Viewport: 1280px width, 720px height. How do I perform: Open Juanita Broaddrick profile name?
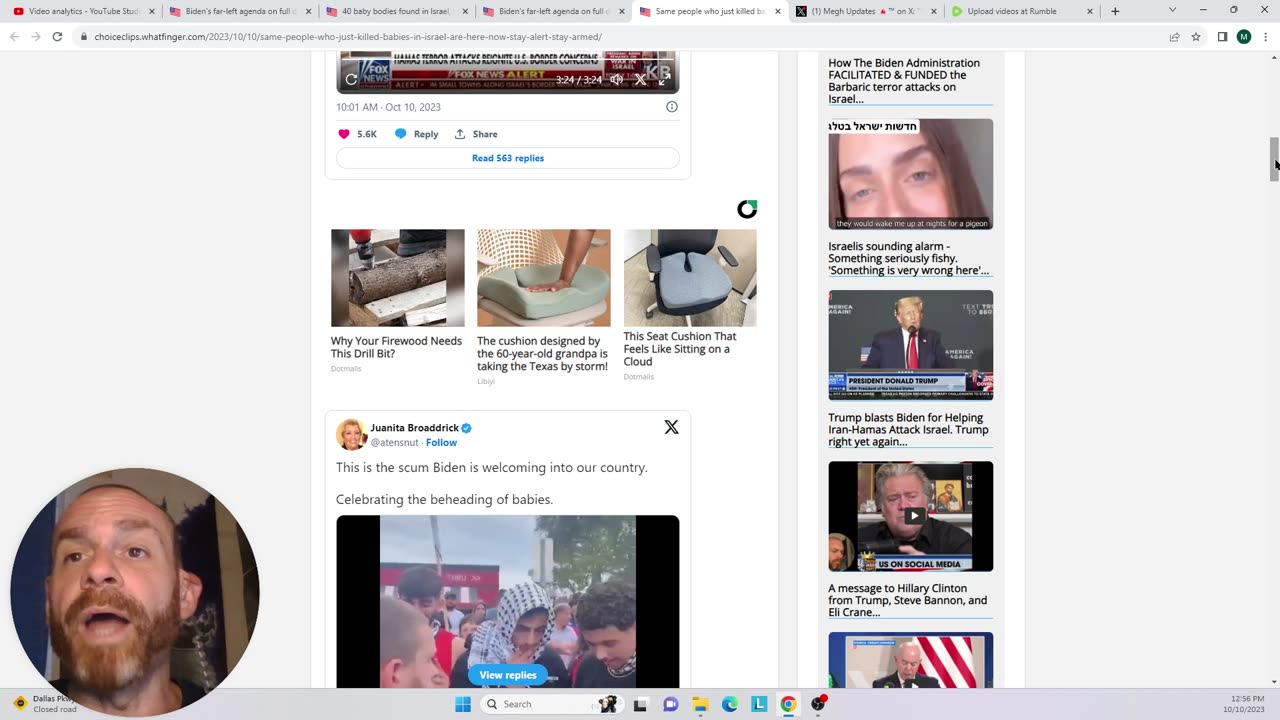pyautogui.click(x=414, y=428)
